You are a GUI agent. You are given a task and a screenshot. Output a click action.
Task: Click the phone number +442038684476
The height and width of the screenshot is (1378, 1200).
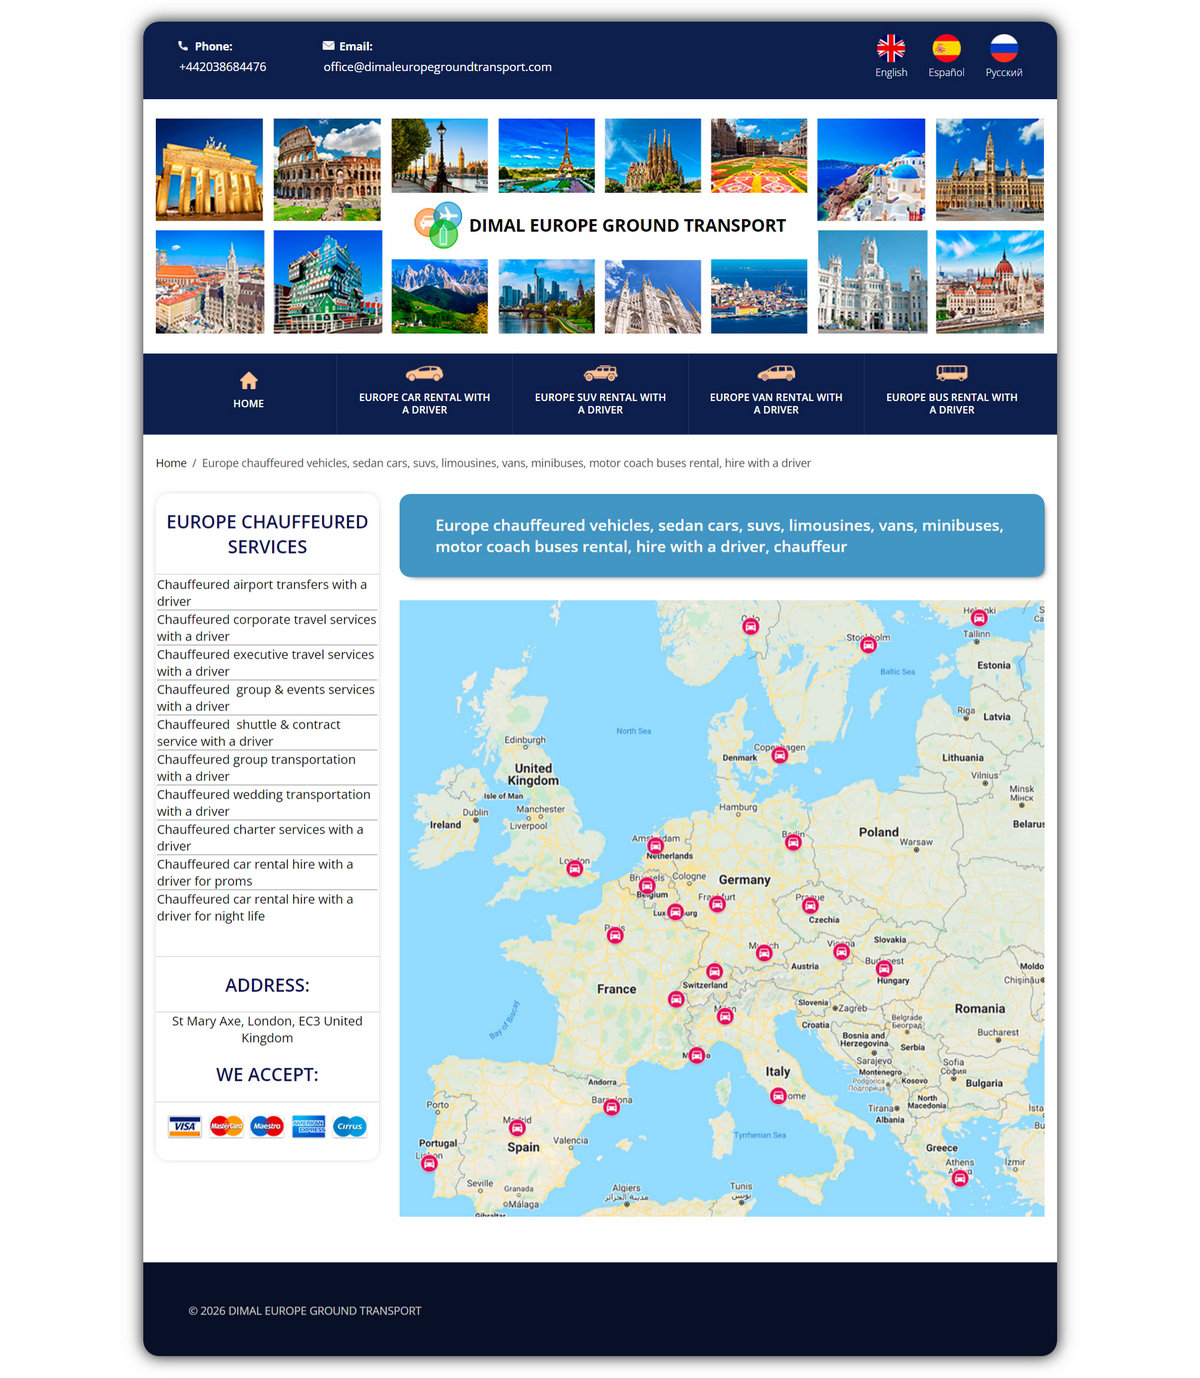[222, 67]
